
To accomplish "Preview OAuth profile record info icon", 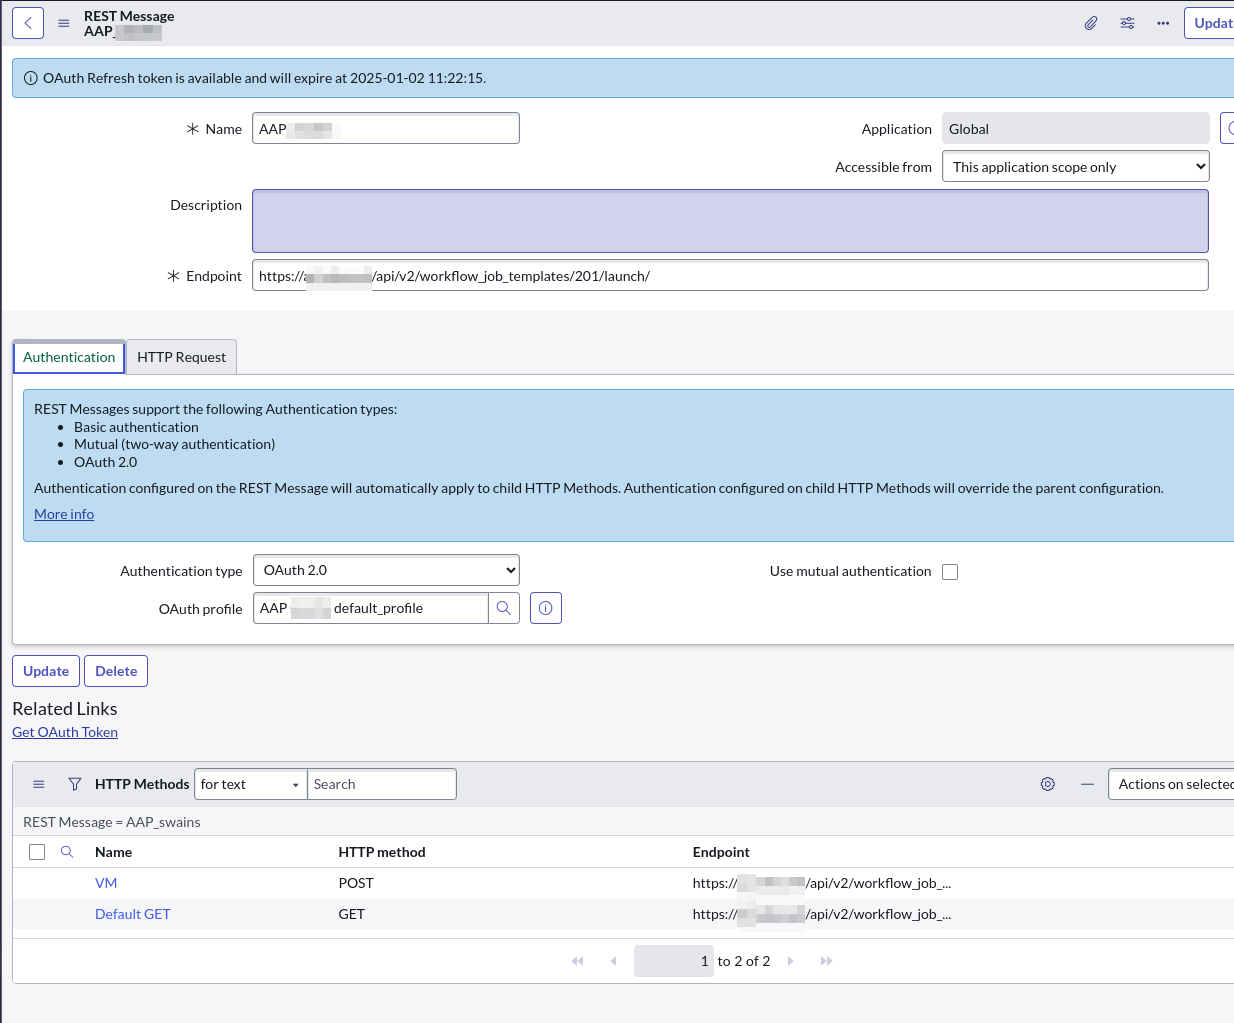I will tap(546, 608).
